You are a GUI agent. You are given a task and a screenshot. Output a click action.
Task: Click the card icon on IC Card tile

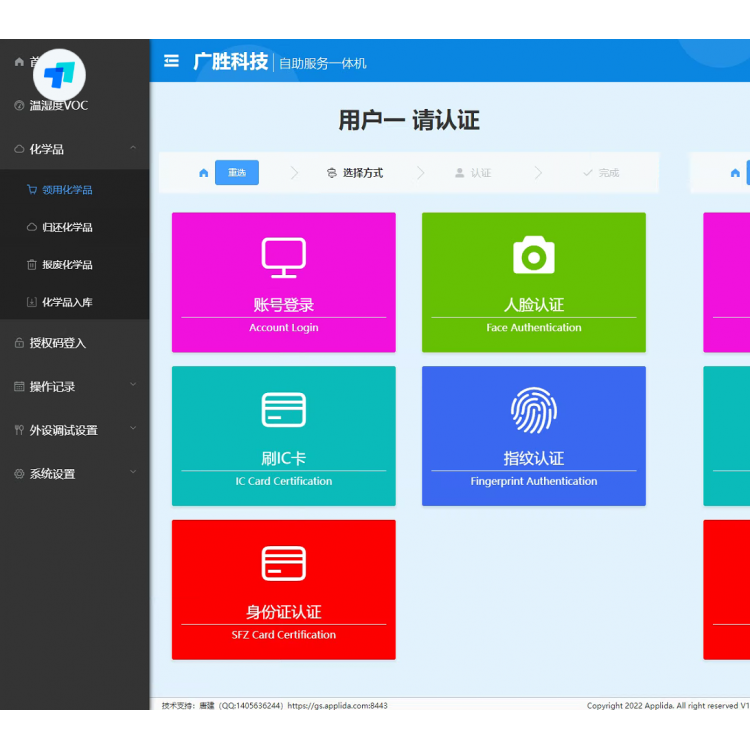pos(283,410)
